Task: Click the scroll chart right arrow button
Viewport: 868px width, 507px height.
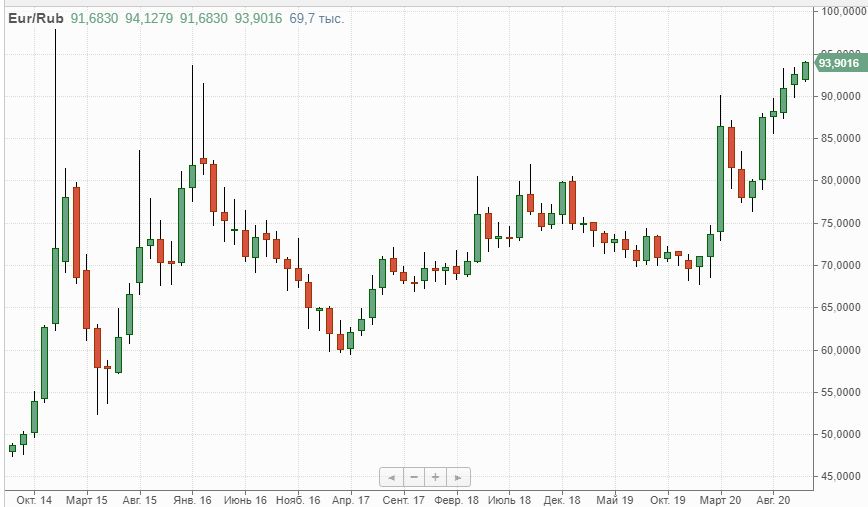Action: (x=458, y=477)
